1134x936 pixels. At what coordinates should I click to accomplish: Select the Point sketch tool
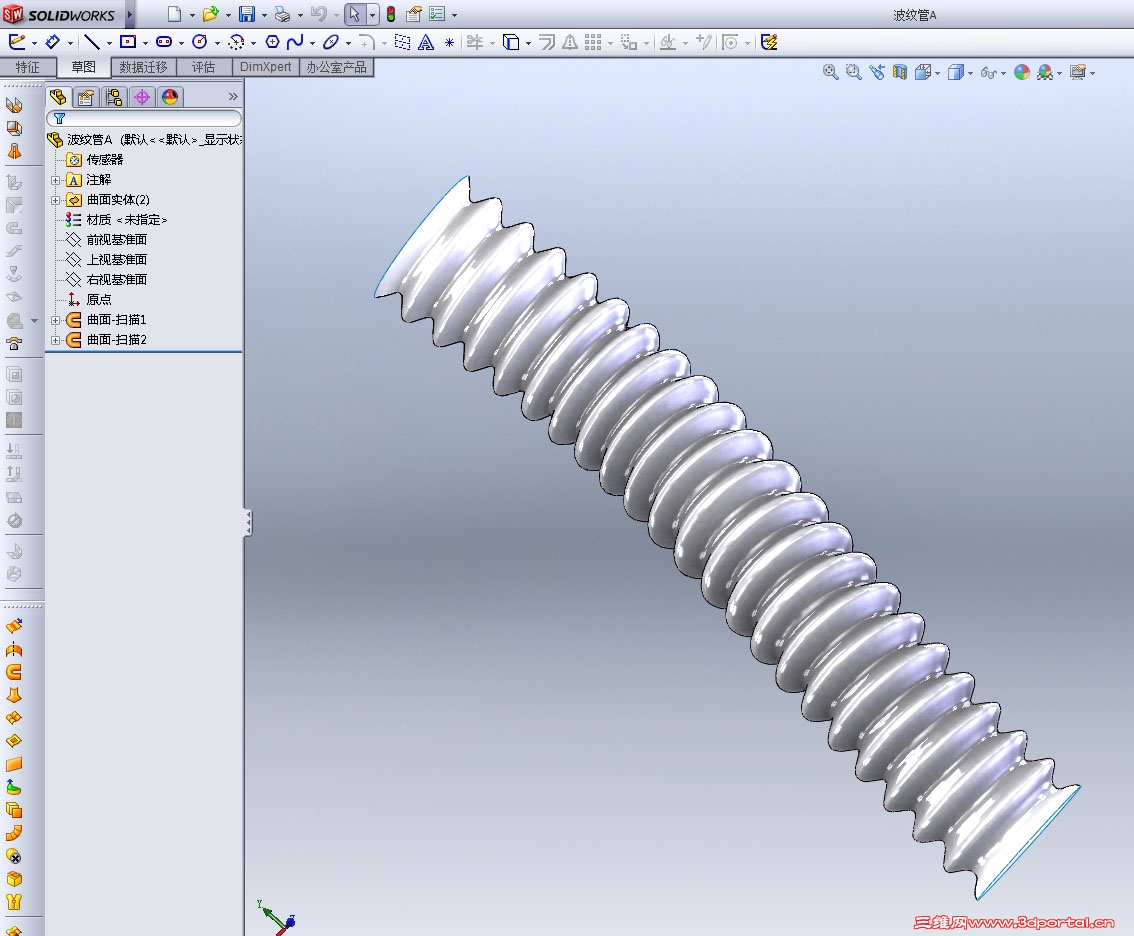point(449,43)
